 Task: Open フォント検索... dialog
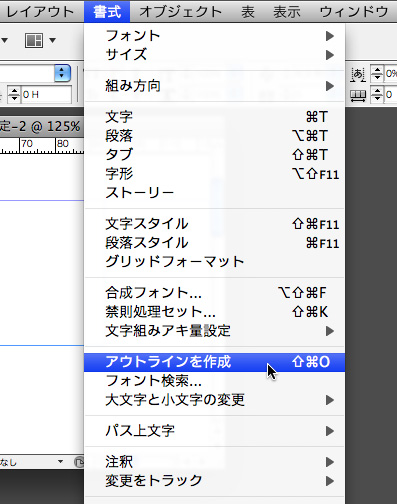pyautogui.click(x=214, y=381)
